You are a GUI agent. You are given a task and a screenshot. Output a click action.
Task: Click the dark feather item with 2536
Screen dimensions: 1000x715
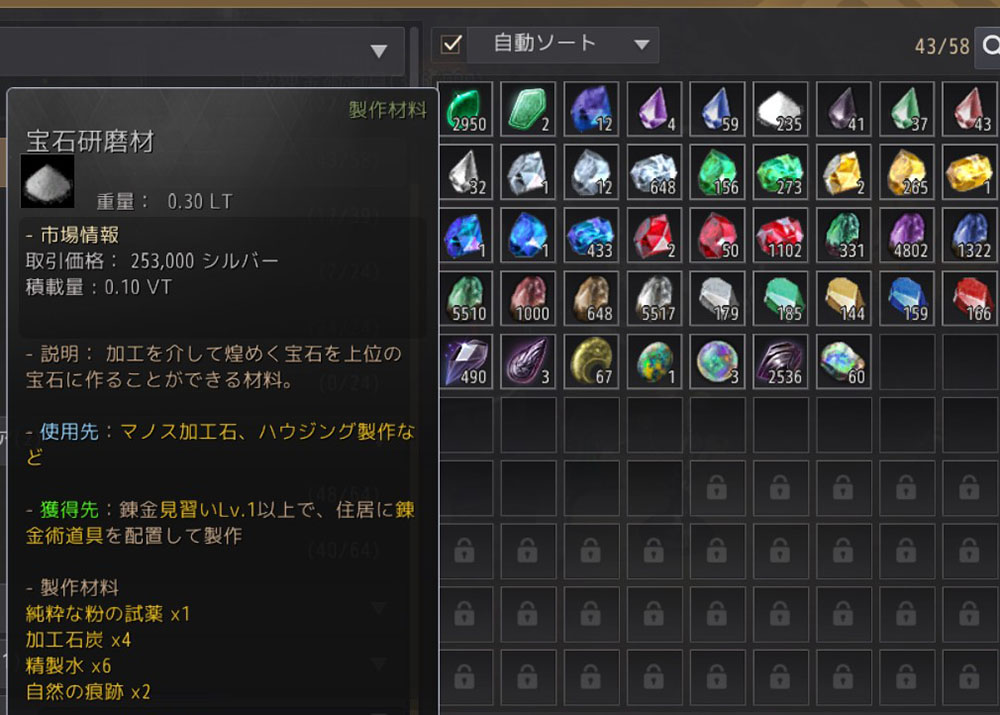point(780,362)
